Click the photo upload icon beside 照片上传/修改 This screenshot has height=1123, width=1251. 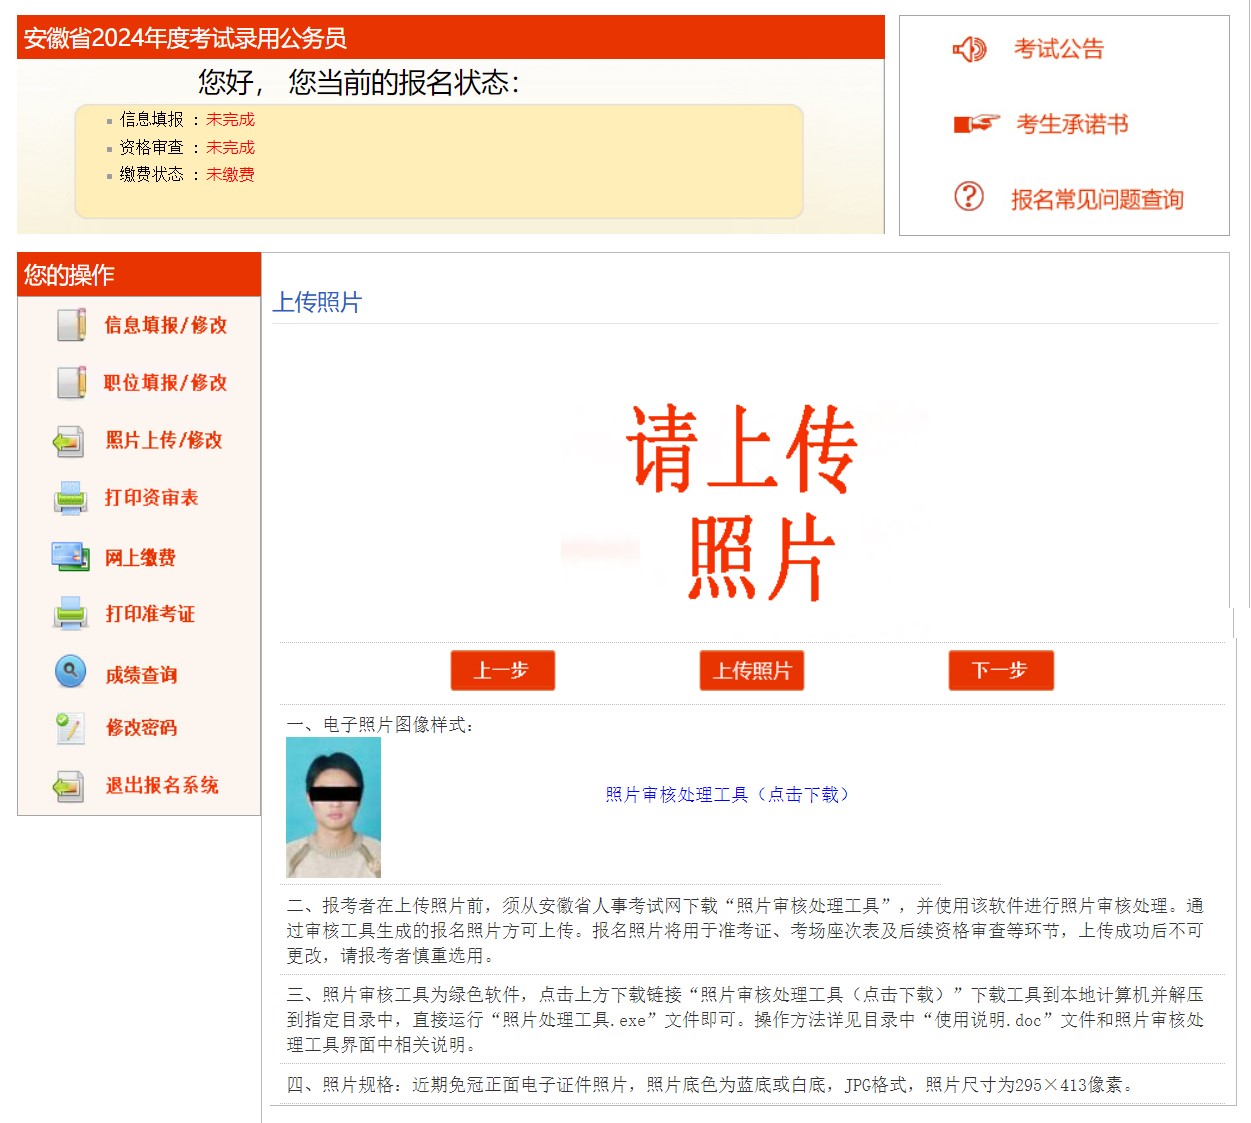(69, 441)
